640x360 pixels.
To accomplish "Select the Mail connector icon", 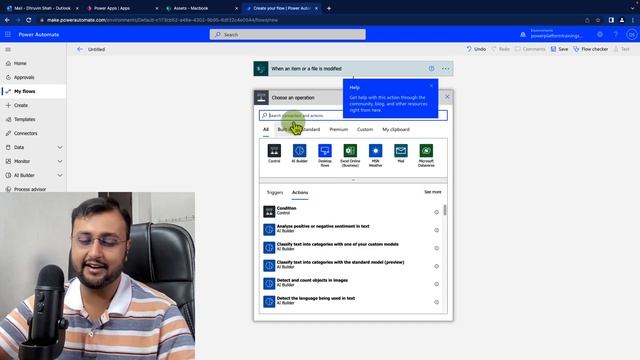I will click(401, 151).
